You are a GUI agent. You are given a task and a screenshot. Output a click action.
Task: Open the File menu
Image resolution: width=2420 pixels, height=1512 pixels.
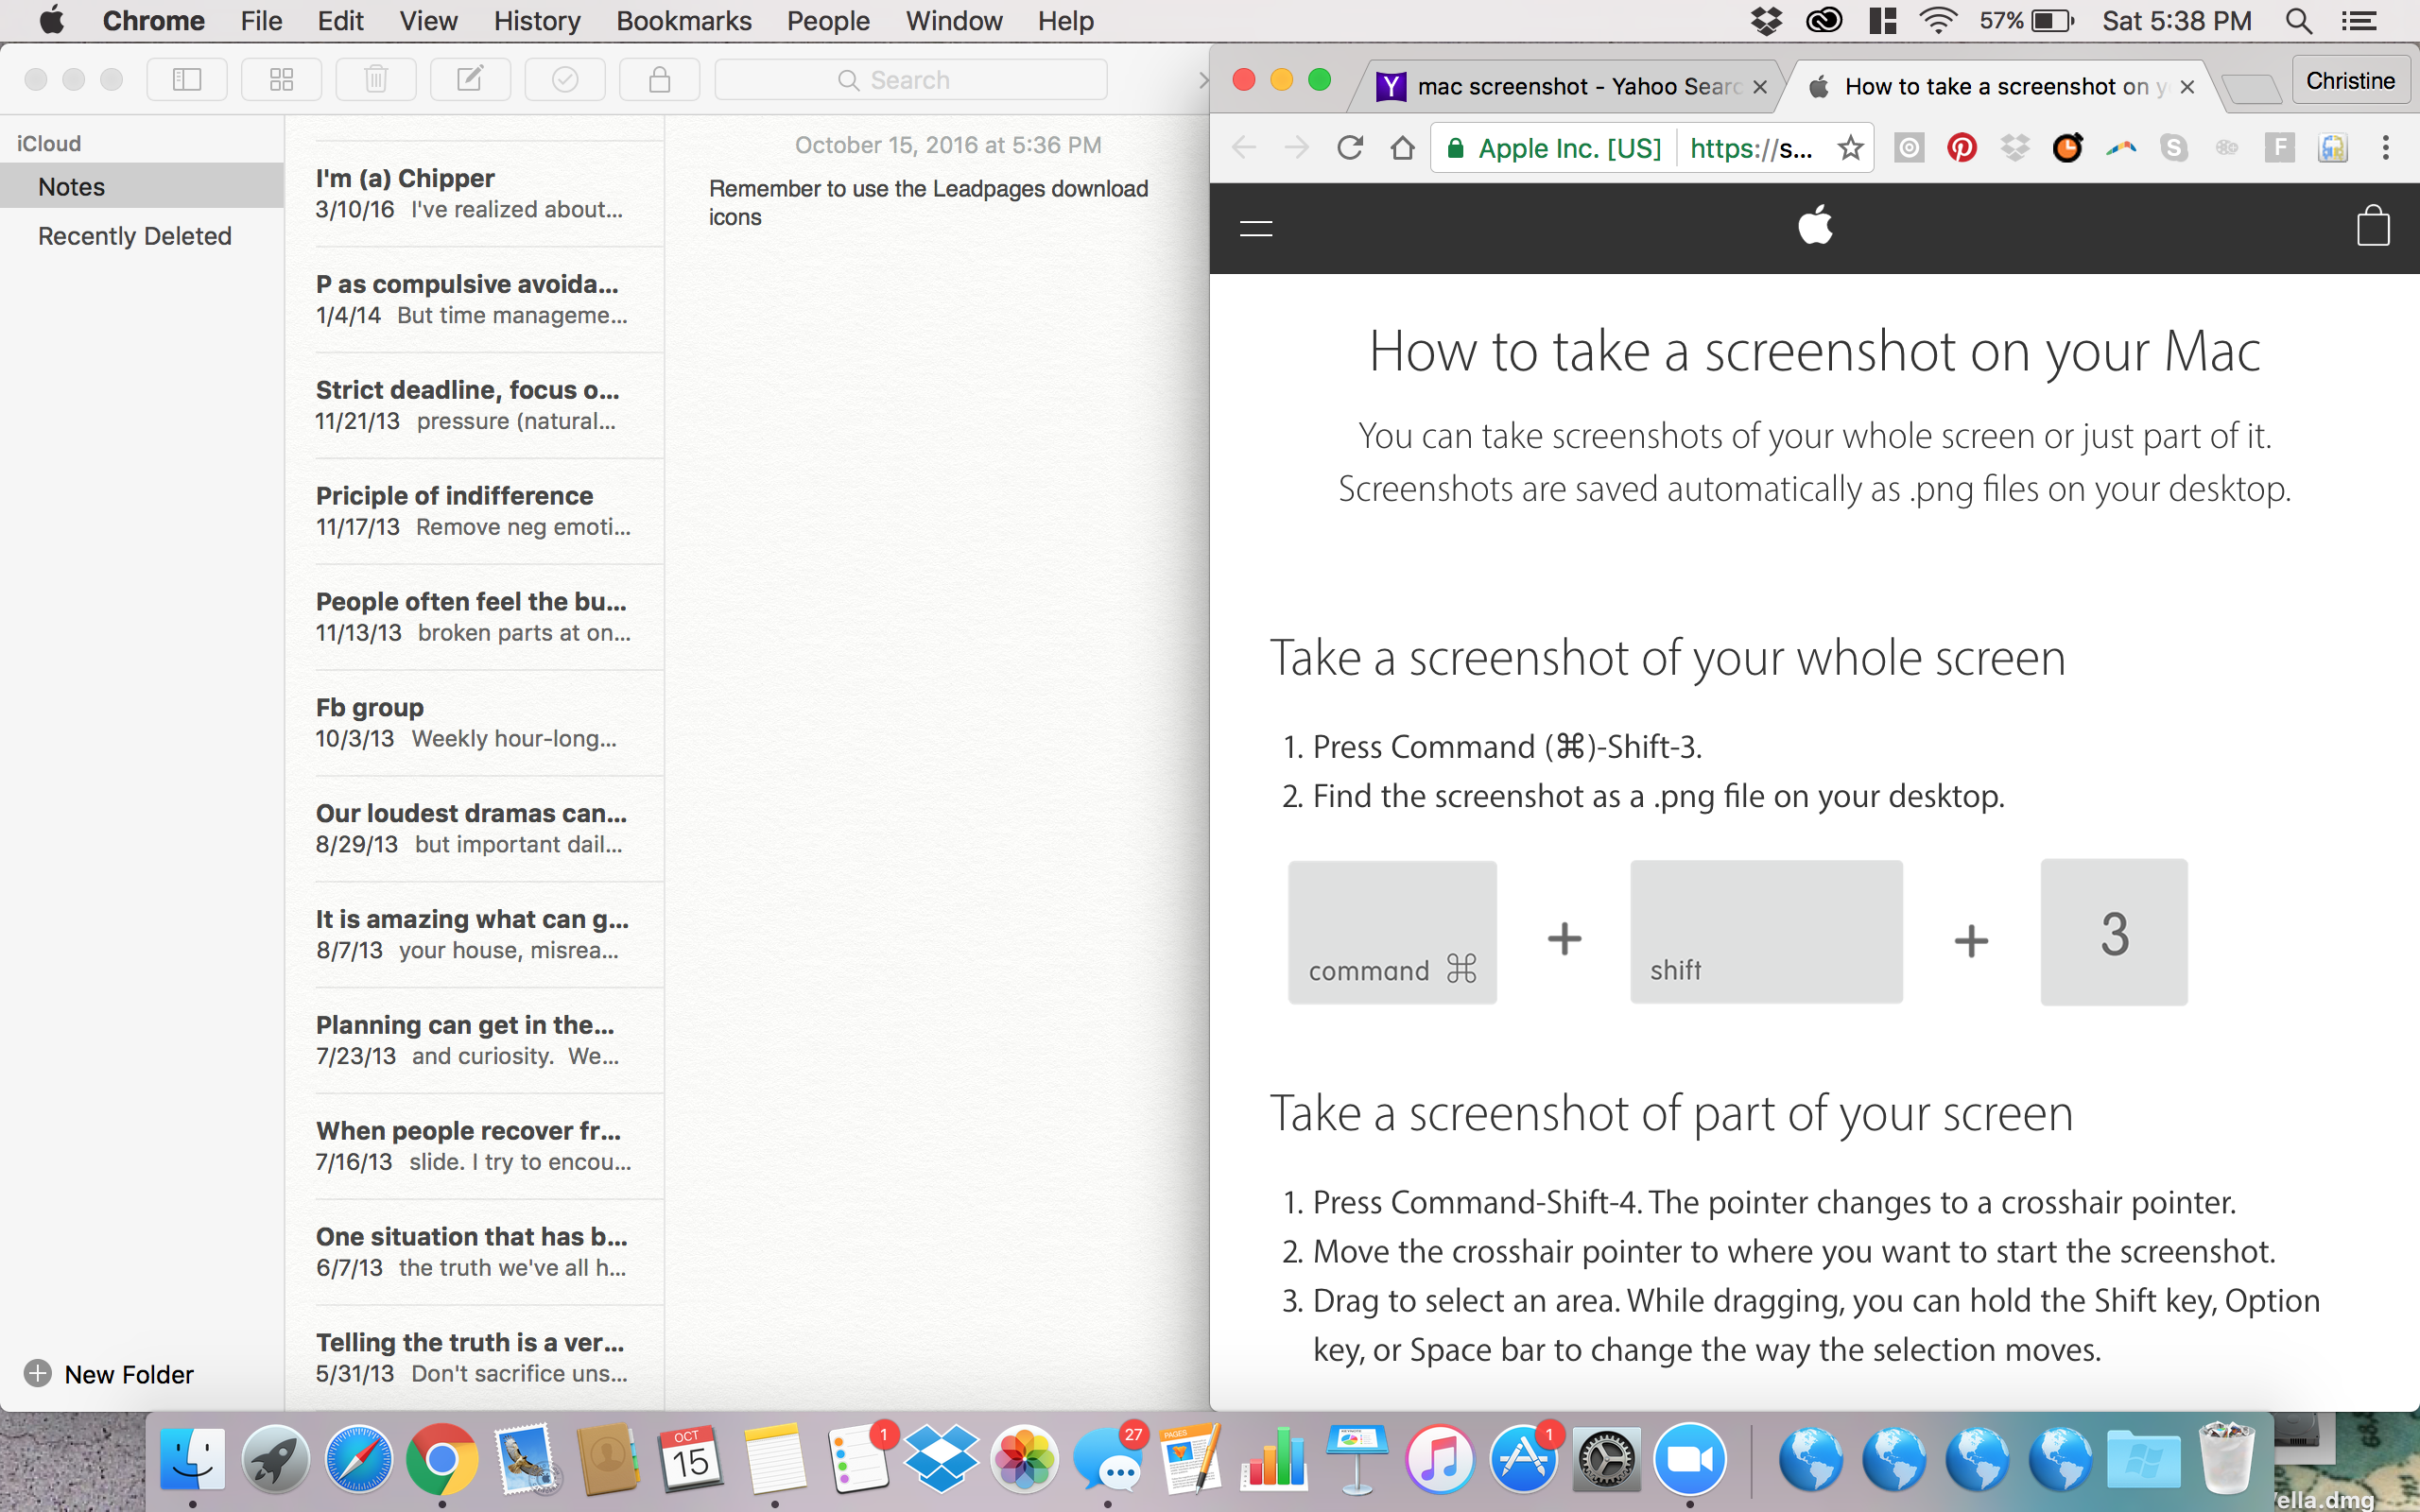261,21
